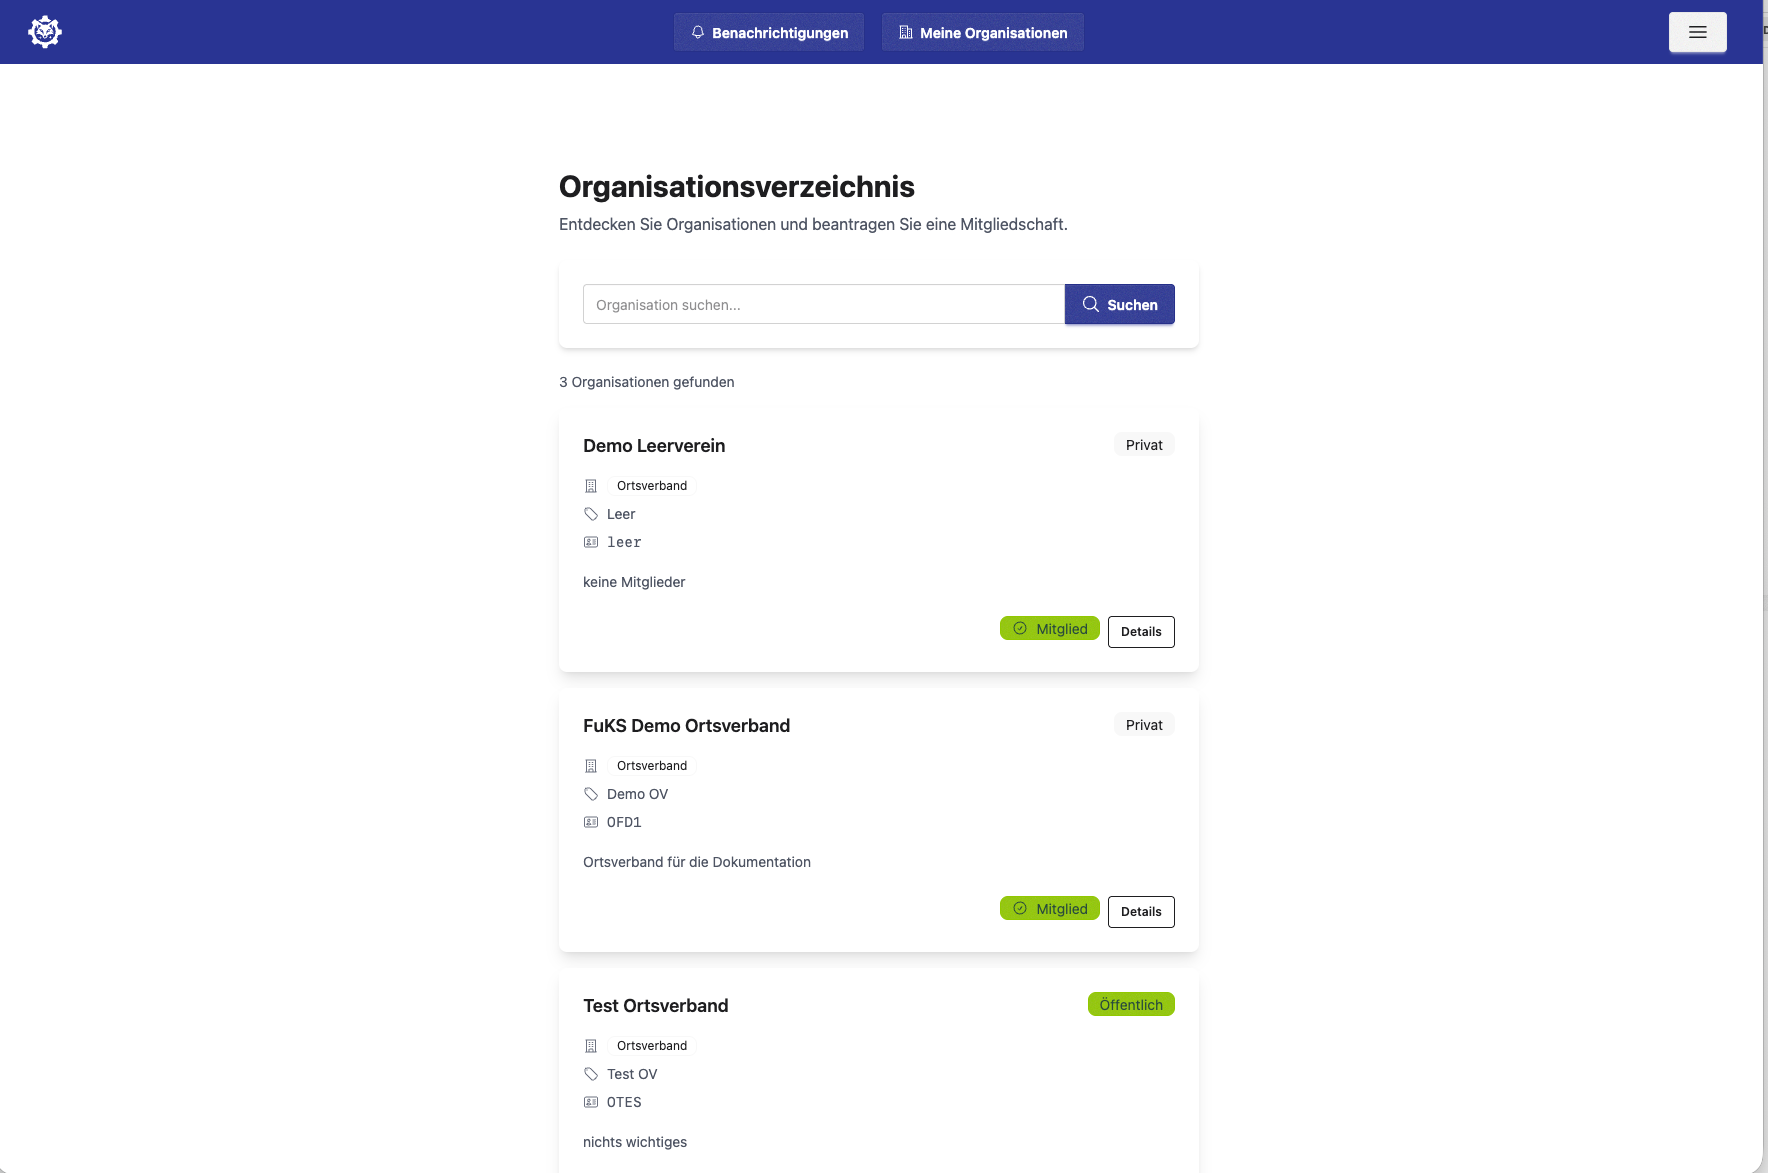Click the ID-card icon next to OTES
This screenshot has height=1173, width=1768.
click(591, 1101)
